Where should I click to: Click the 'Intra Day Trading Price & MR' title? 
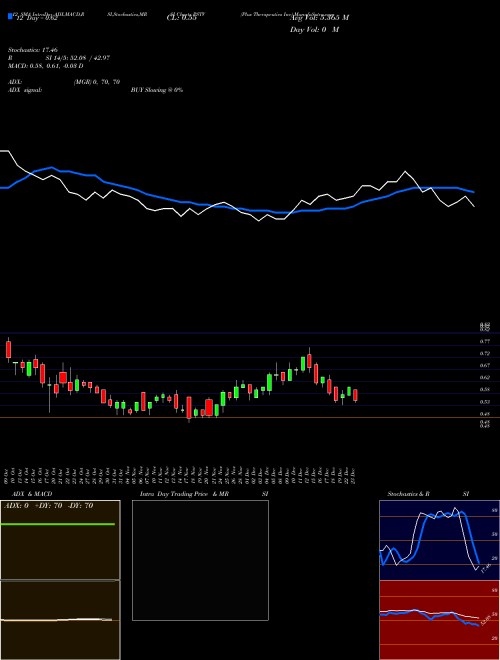[x=184, y=494]
